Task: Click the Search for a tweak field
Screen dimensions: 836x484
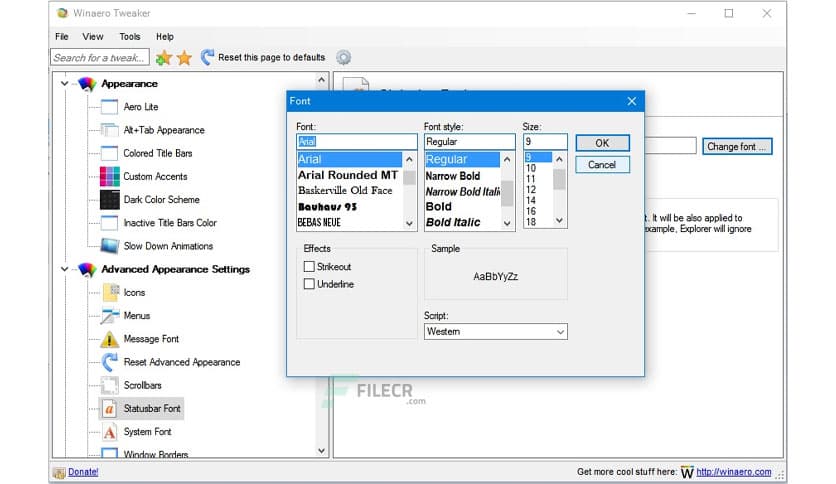Action: [x=100, y=58]
